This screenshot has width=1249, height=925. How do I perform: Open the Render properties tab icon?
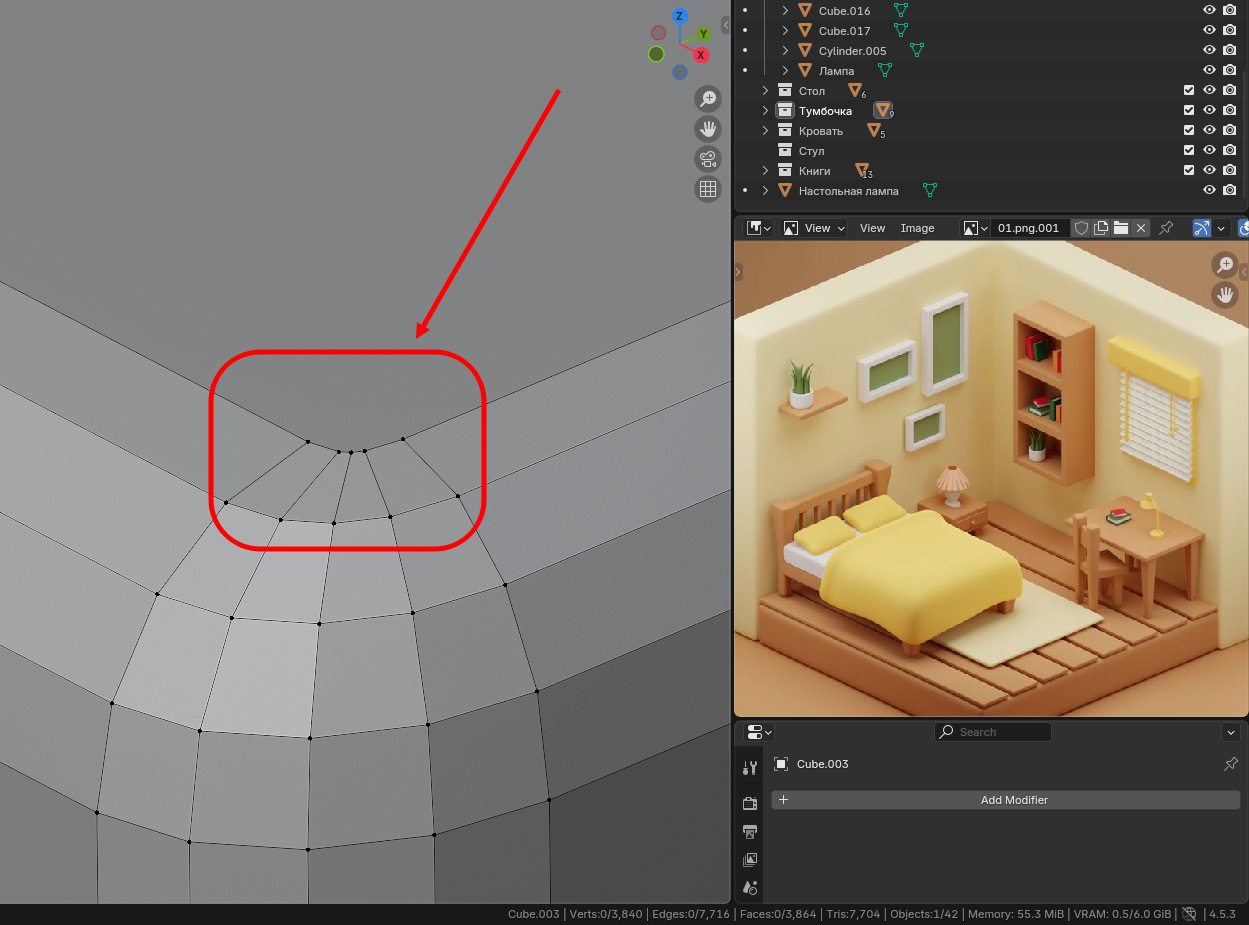pyautogui.click(x=750, y=803)
